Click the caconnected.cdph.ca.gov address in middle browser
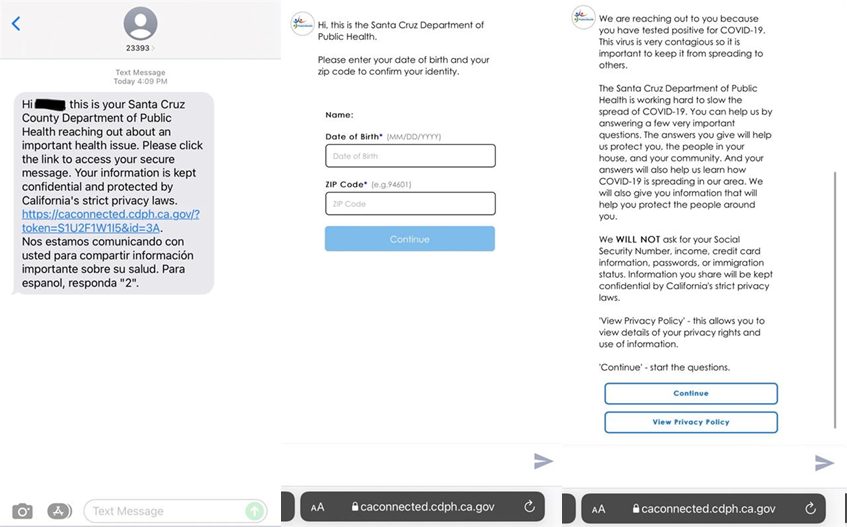 point(427,506)
